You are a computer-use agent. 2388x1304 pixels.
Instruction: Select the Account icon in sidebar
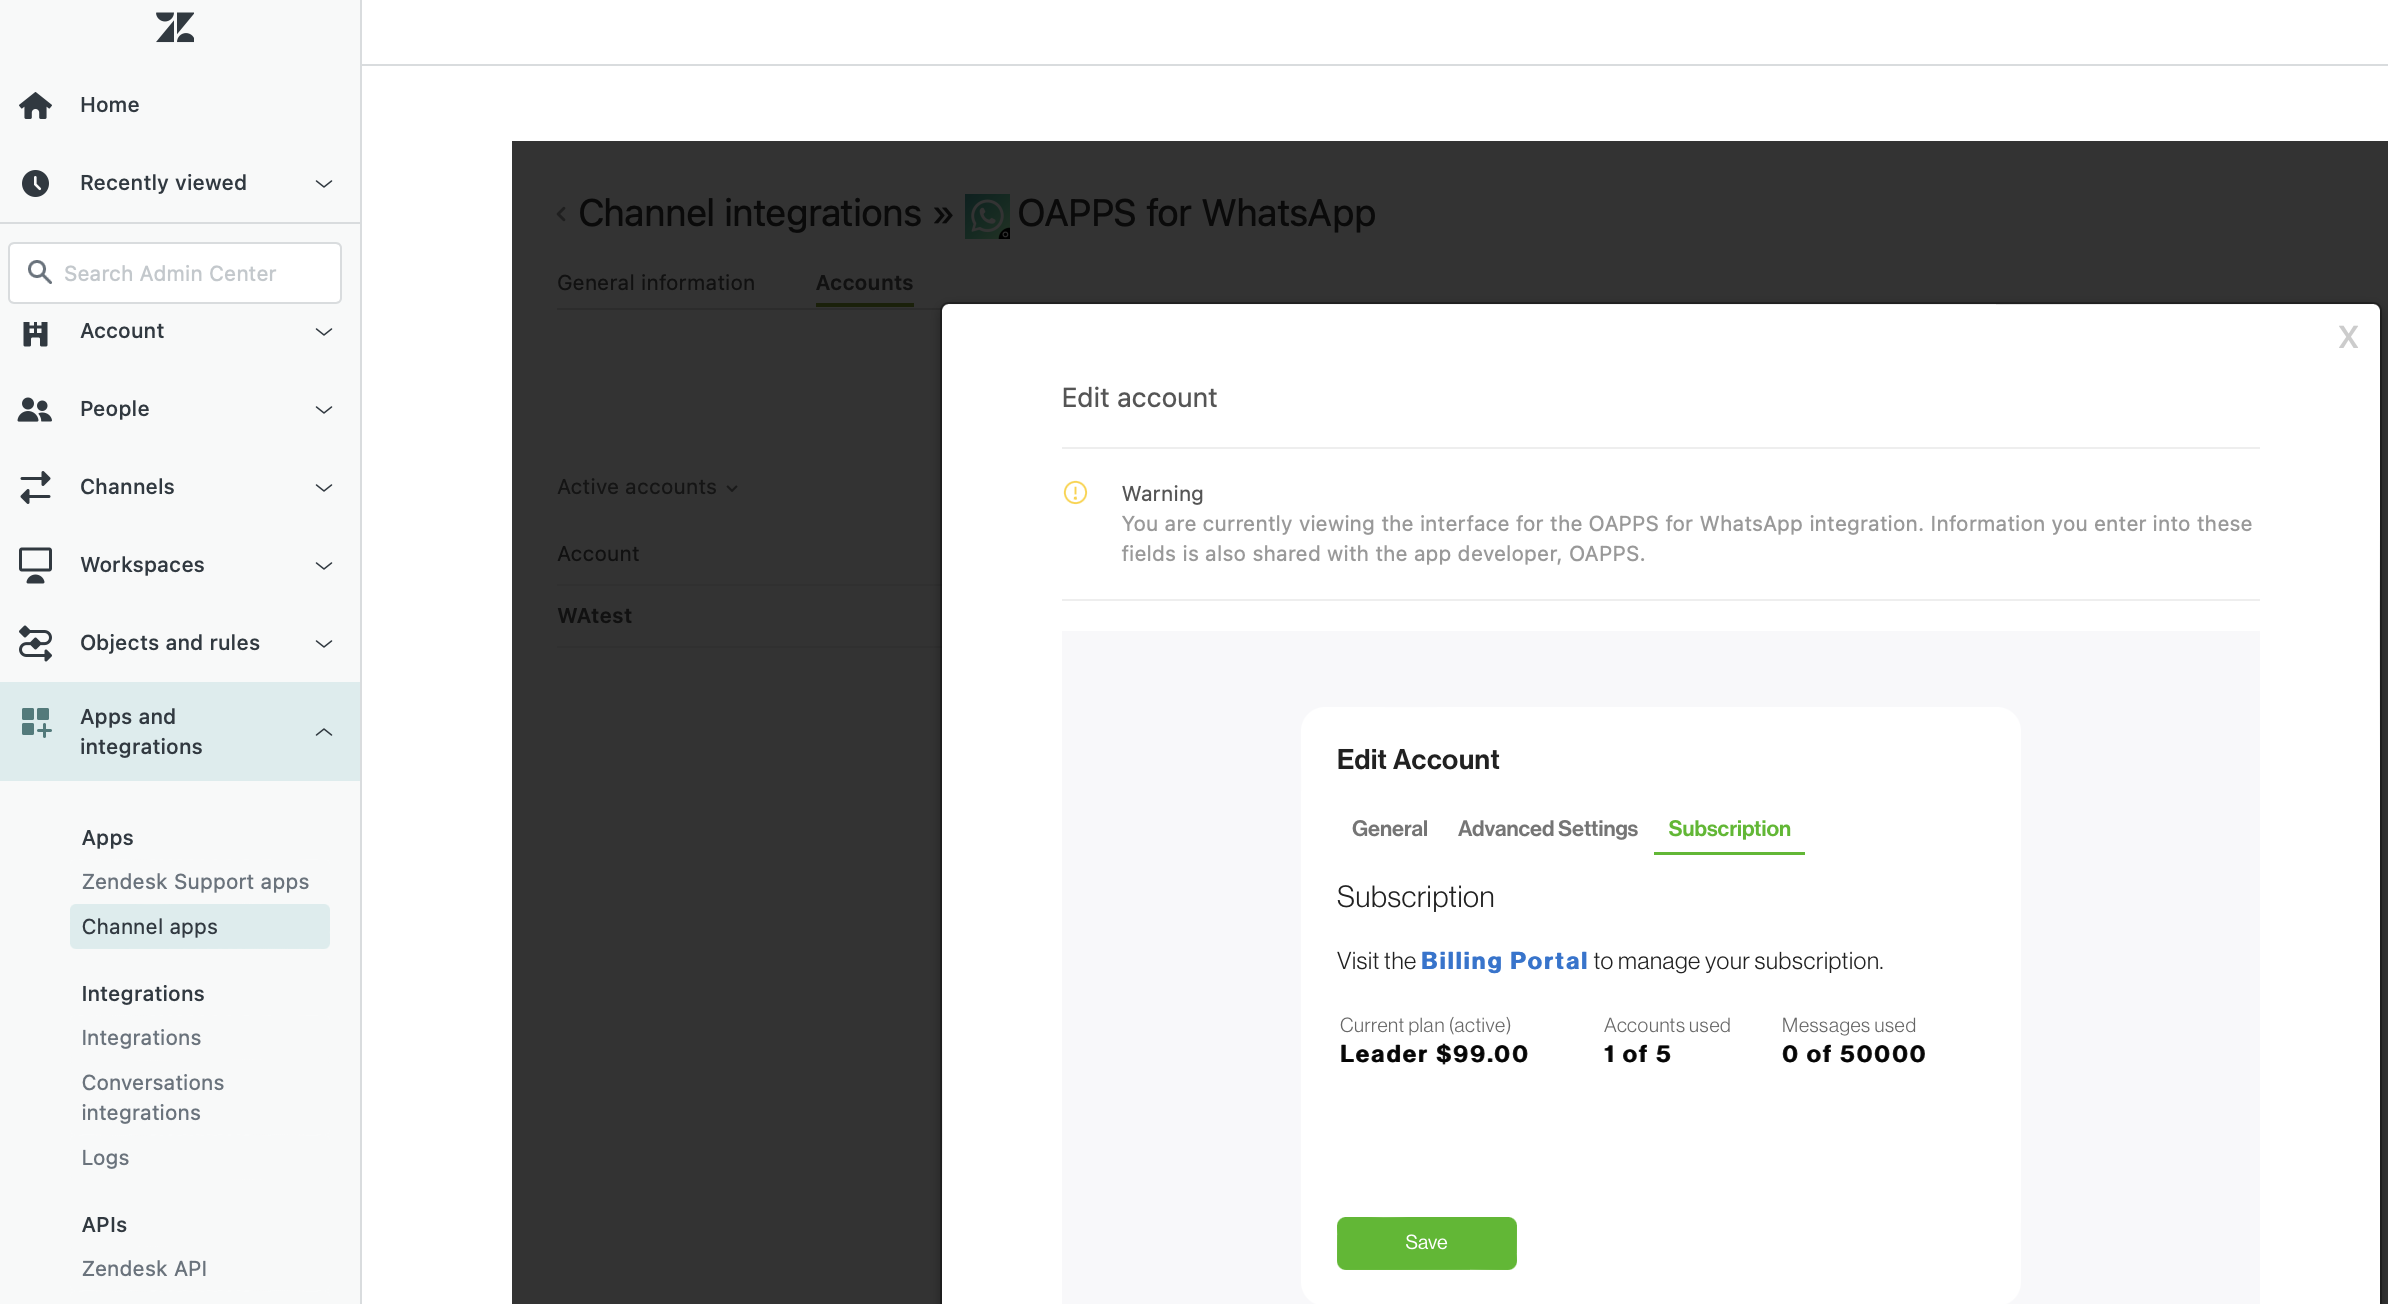[35, 331]
